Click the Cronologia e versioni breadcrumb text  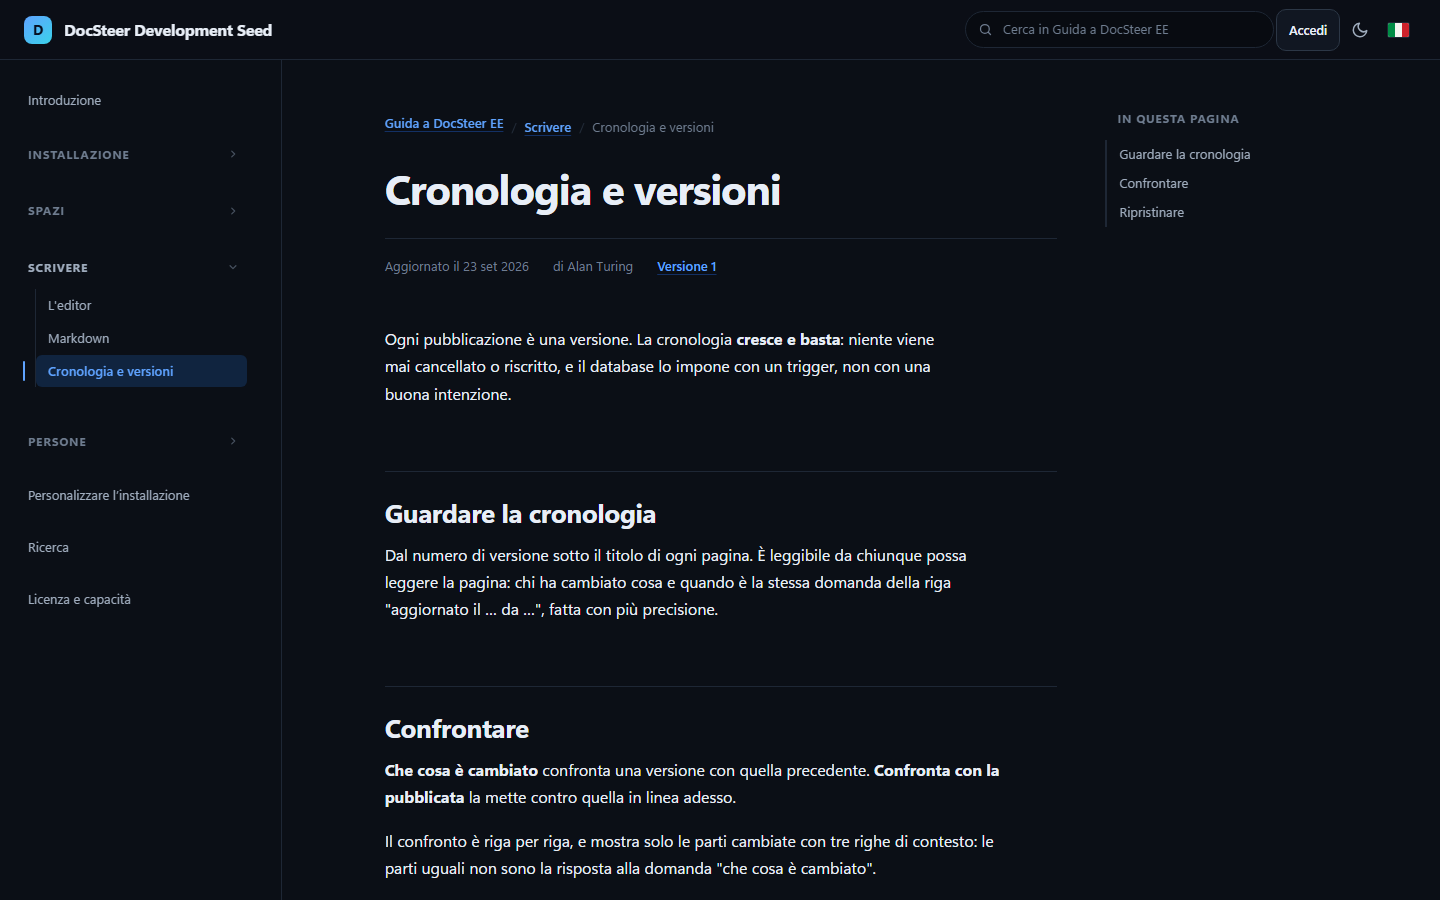653,128
